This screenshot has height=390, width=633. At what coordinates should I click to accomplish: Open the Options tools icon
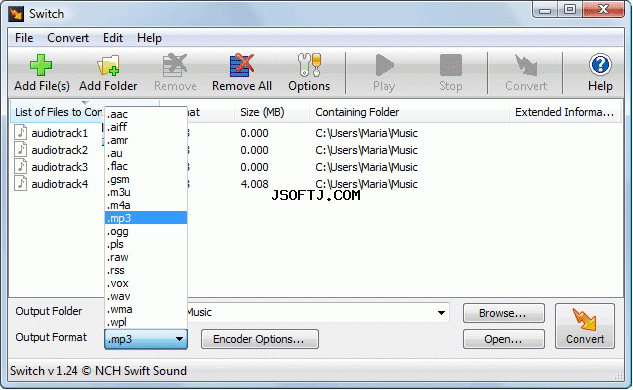pos(309,65)
